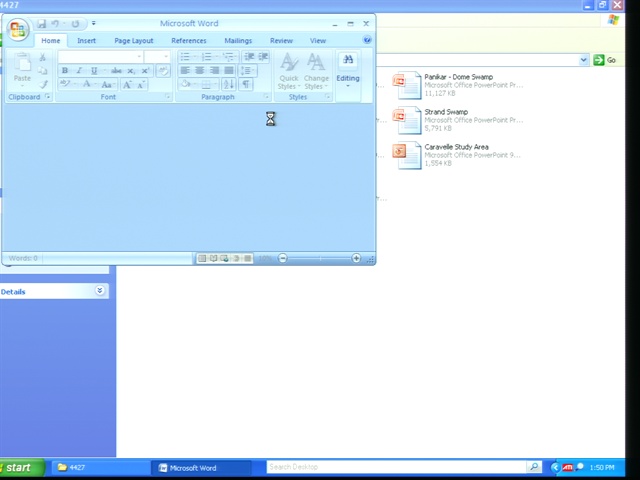Click the Undo arrow in Quick Access Toolbar
Image resolution: width=640 pixels, height=480 pixels.
55,24
